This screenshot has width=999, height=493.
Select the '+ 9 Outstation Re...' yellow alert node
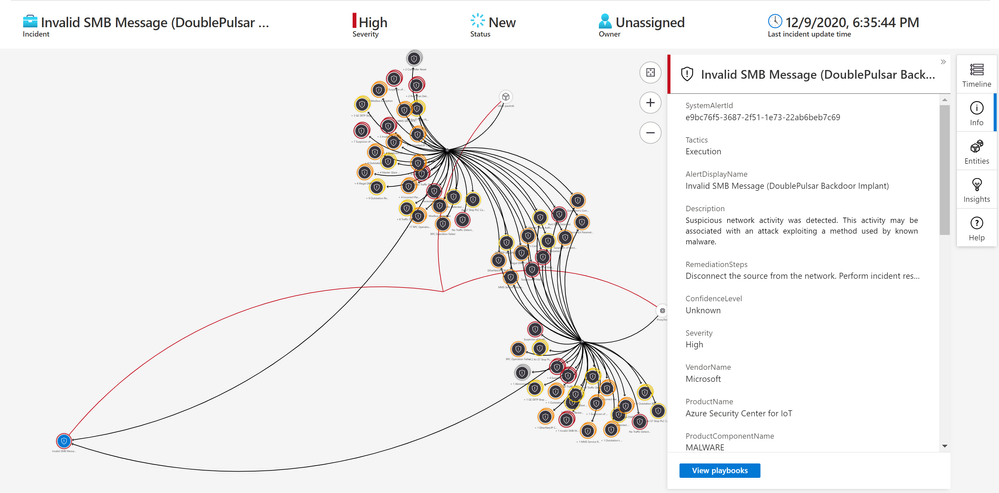coord(377,187)
